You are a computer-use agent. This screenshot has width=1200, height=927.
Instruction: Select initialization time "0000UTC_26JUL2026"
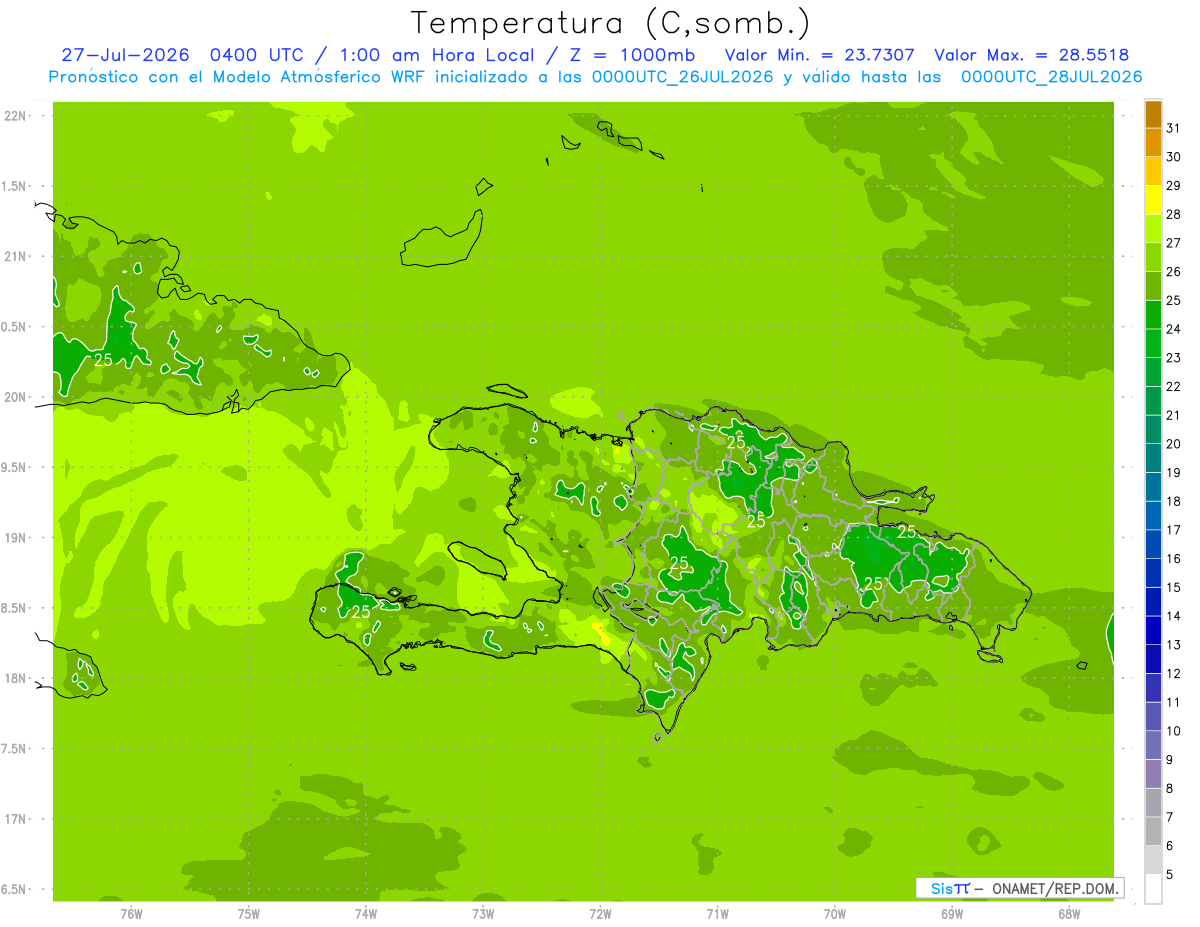click(683, 77)
